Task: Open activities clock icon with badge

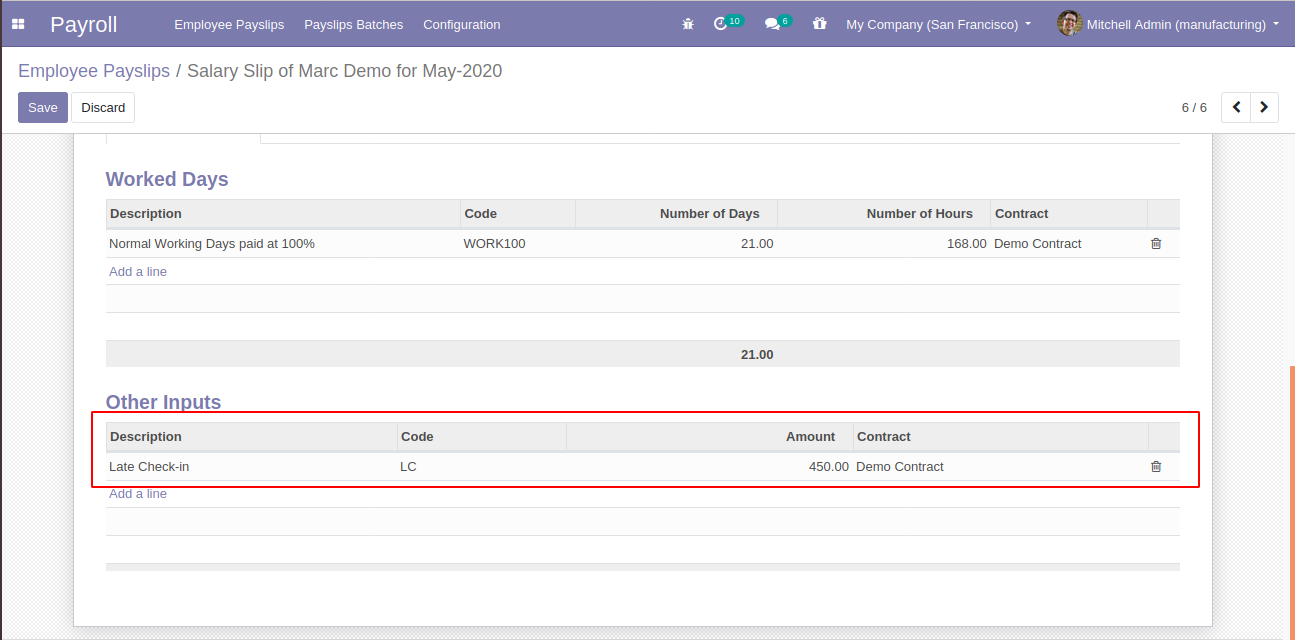Action: [721, 24]
